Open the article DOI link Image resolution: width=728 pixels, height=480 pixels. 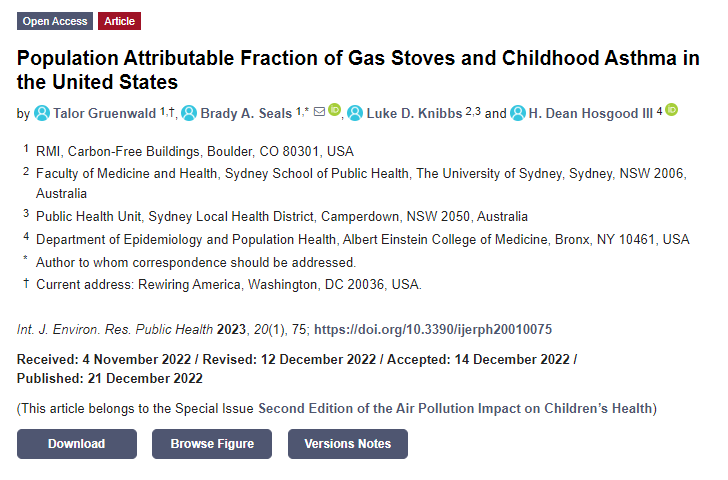coord(433,329)
